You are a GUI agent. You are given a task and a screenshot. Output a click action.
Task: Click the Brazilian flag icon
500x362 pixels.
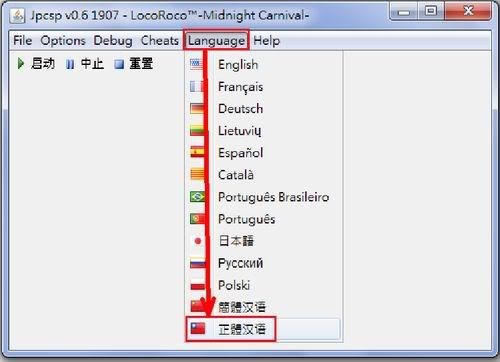point(197,197)
